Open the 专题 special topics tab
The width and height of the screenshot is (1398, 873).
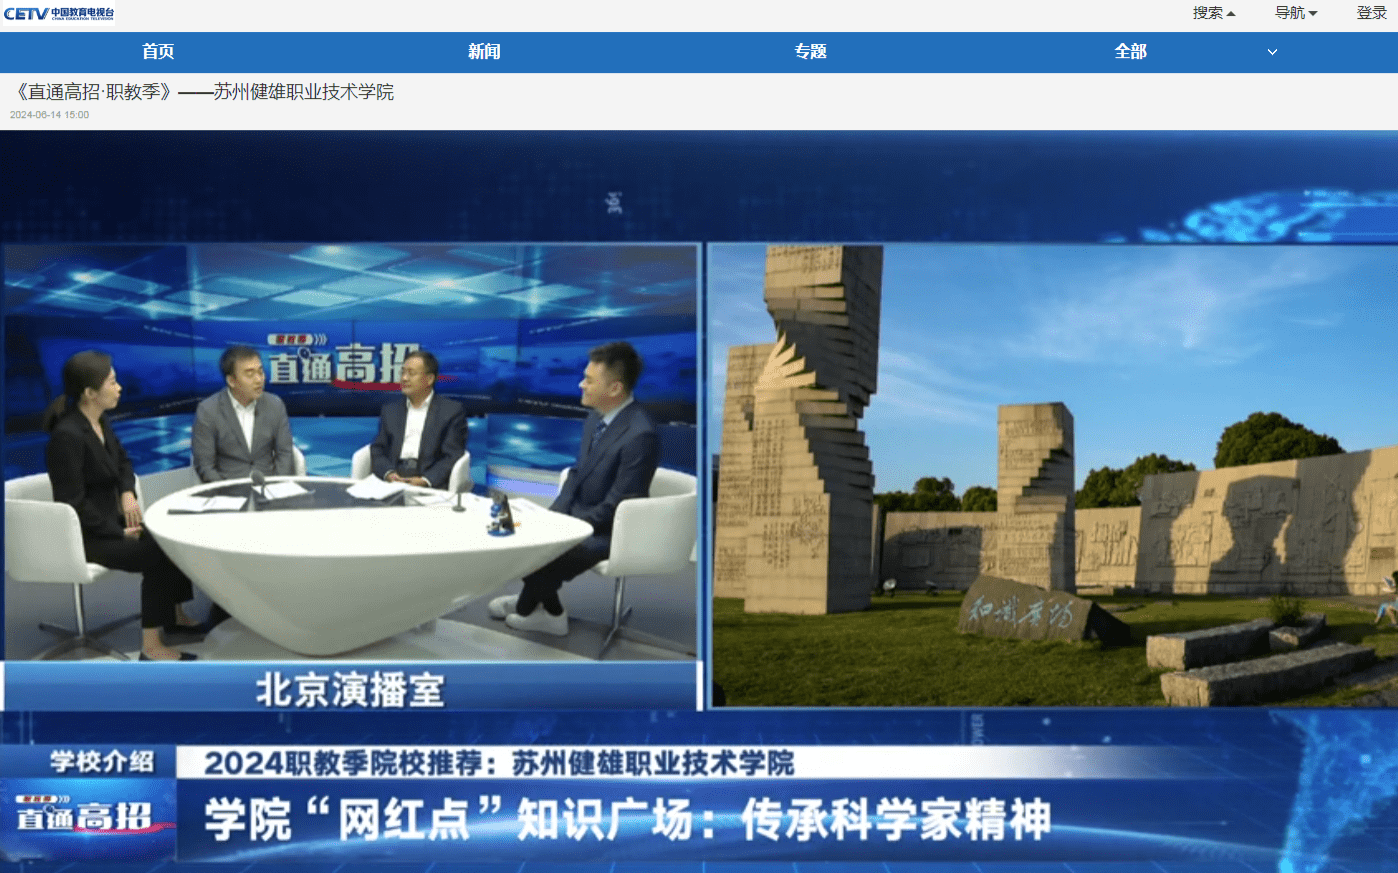coord(810,51)
